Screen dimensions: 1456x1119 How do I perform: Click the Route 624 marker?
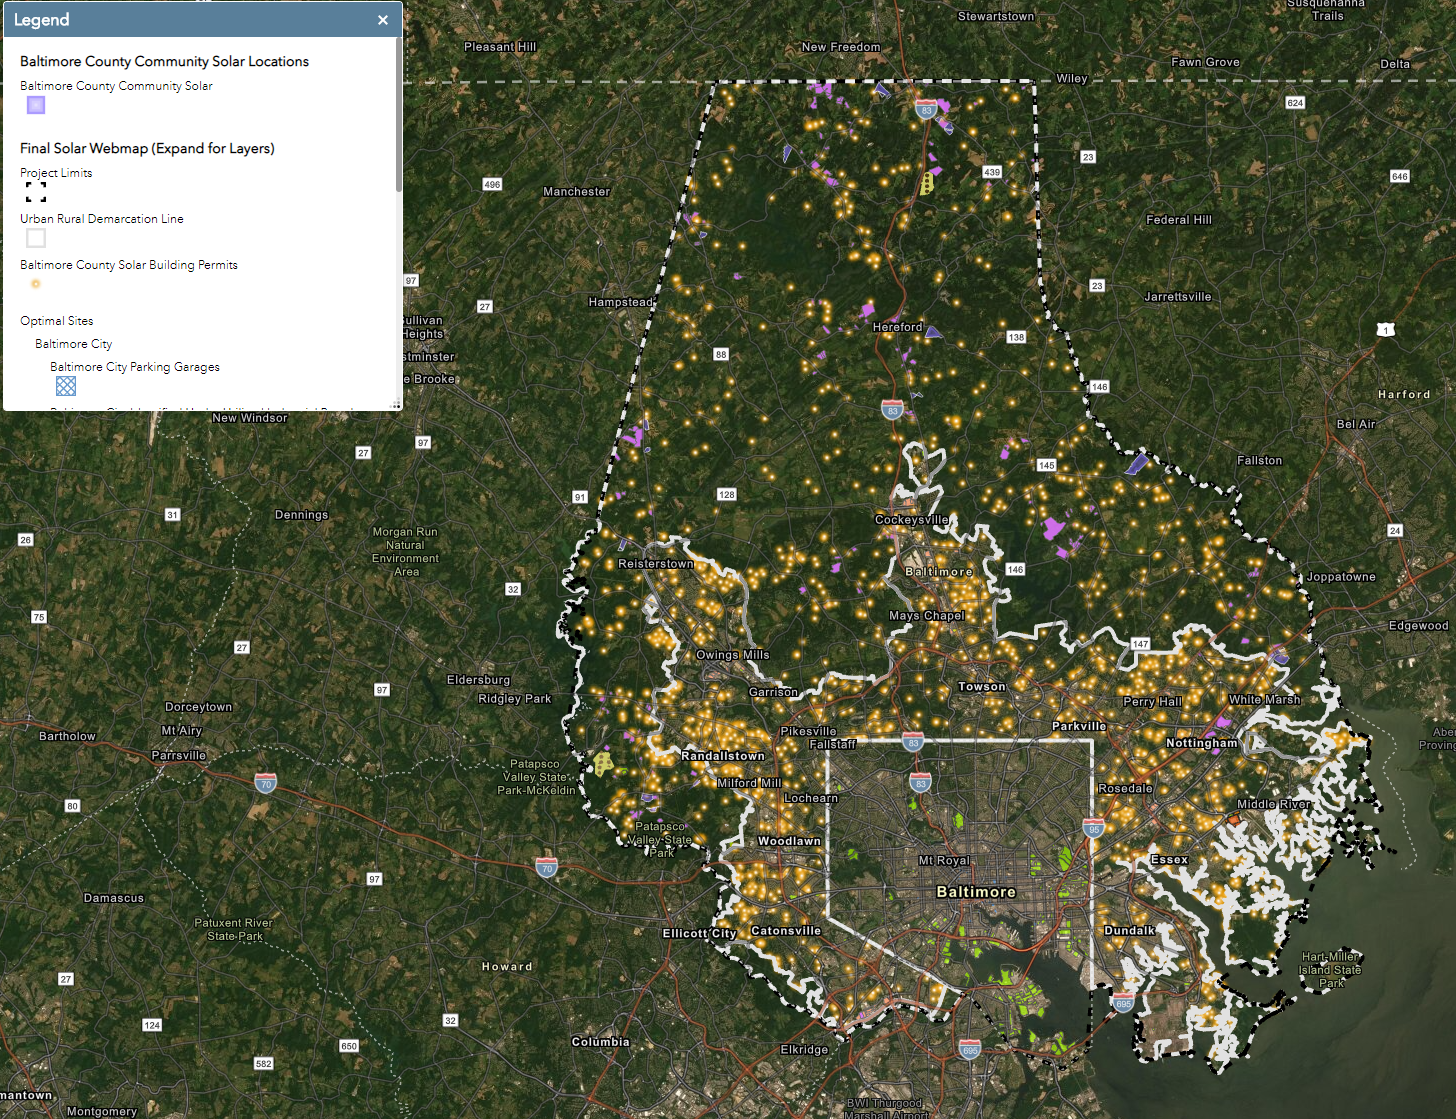(x=1295, y=103)
